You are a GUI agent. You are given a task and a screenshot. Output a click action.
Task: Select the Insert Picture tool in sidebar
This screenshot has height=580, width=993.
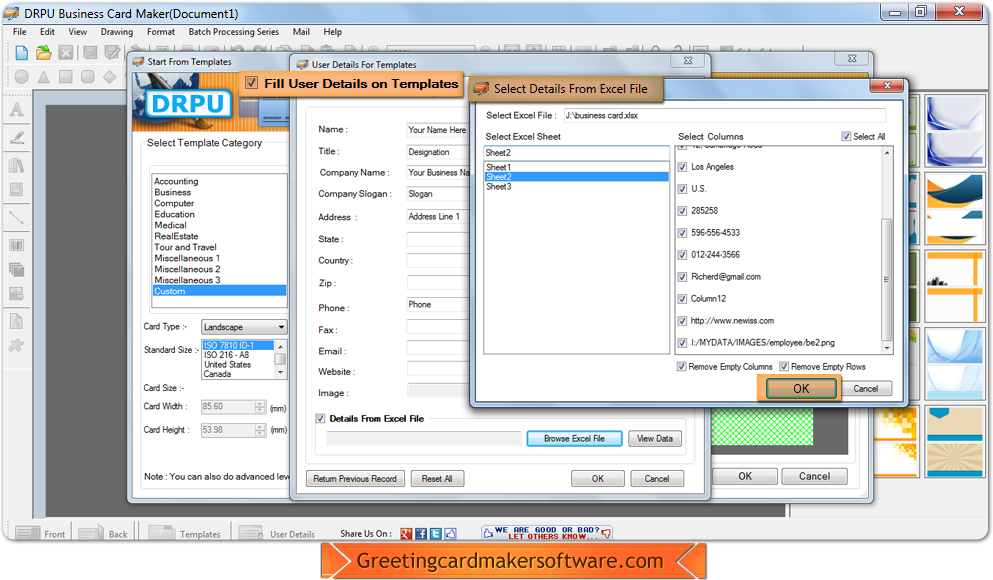[16, 189]
